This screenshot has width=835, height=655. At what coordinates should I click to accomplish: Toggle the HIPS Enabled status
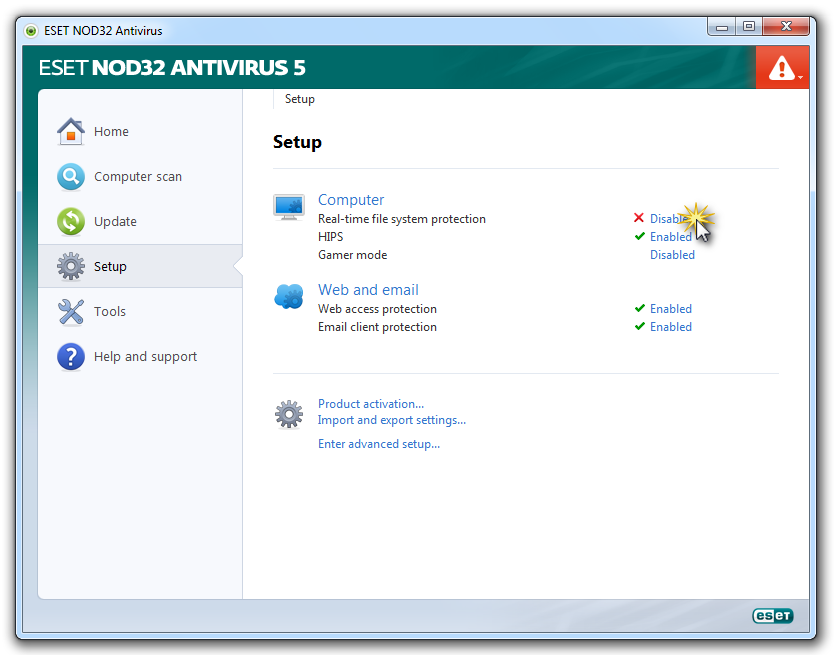[670, 236]
